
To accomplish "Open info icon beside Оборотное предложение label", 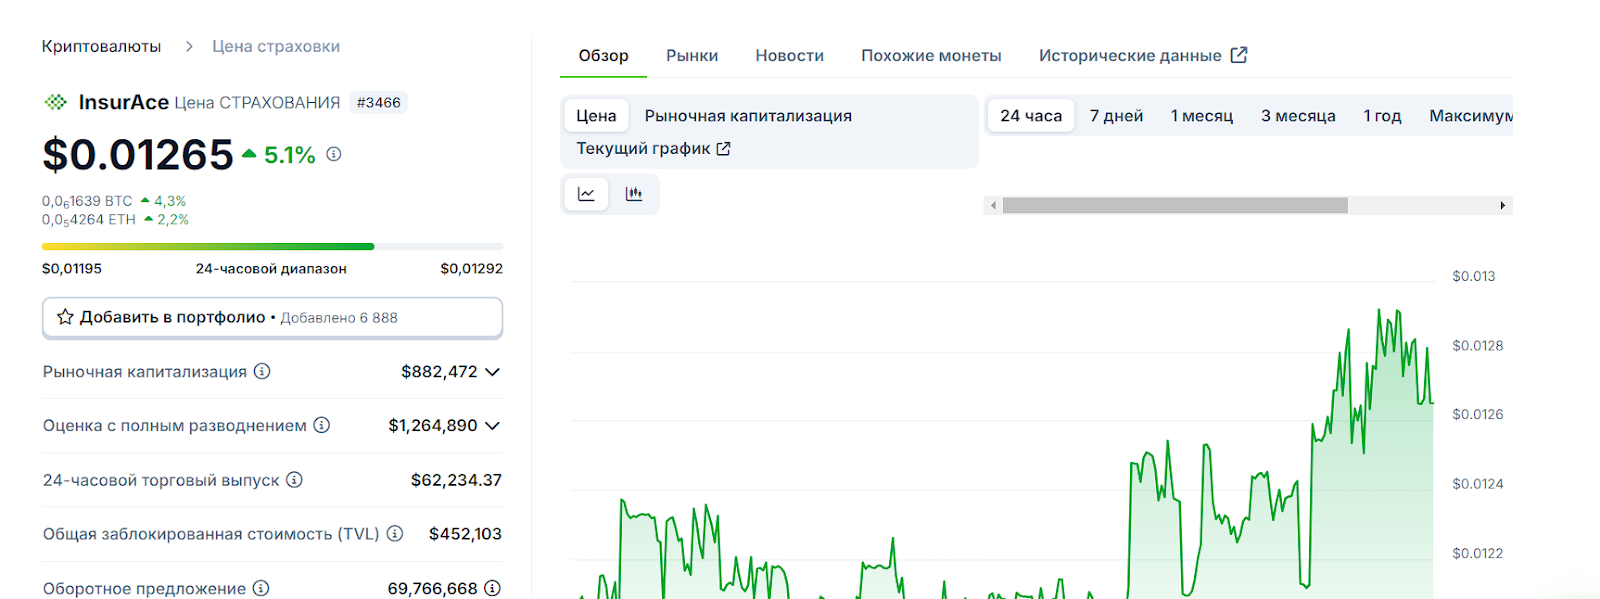I will pos(261,588).
